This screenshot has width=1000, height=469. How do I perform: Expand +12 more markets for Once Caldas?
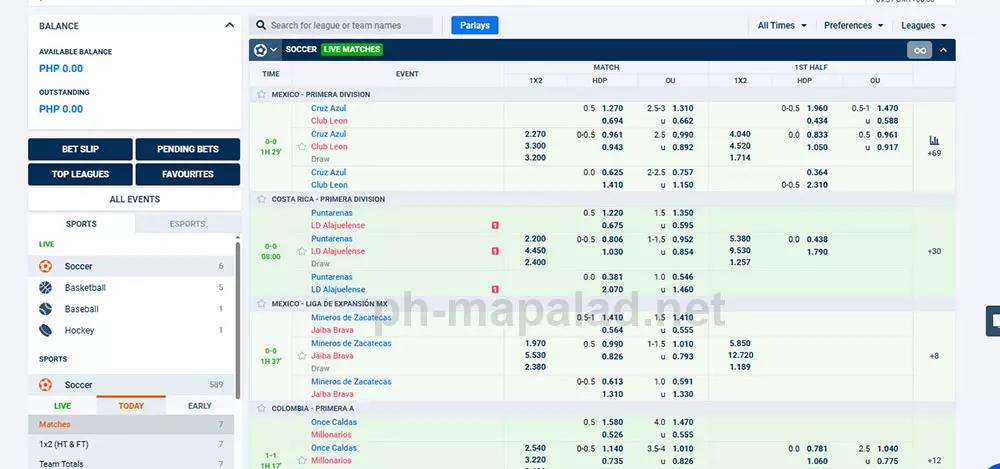pyautogui.click(x=934, y=461)
